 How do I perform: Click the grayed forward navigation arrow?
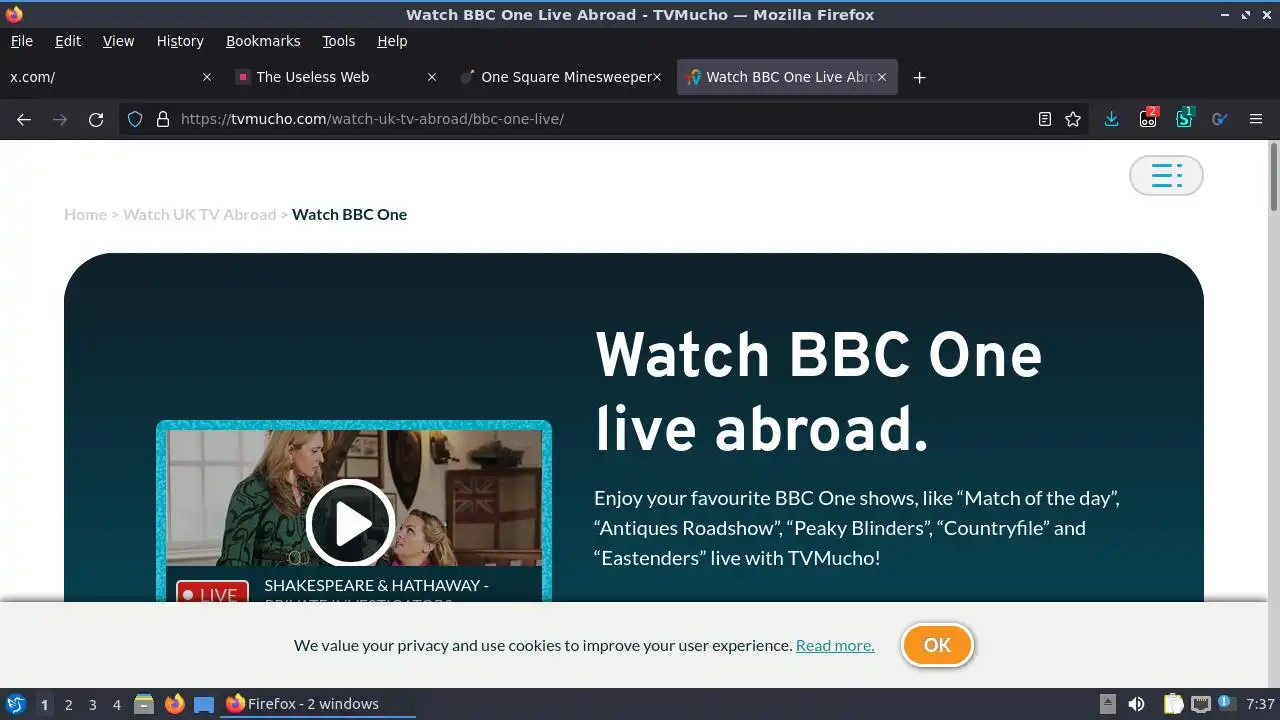[x=60, y=119]
